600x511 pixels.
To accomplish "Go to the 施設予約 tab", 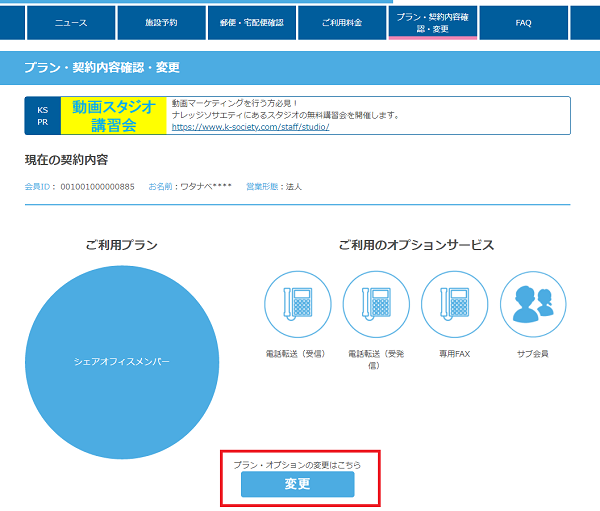I will tap(161, 23).
